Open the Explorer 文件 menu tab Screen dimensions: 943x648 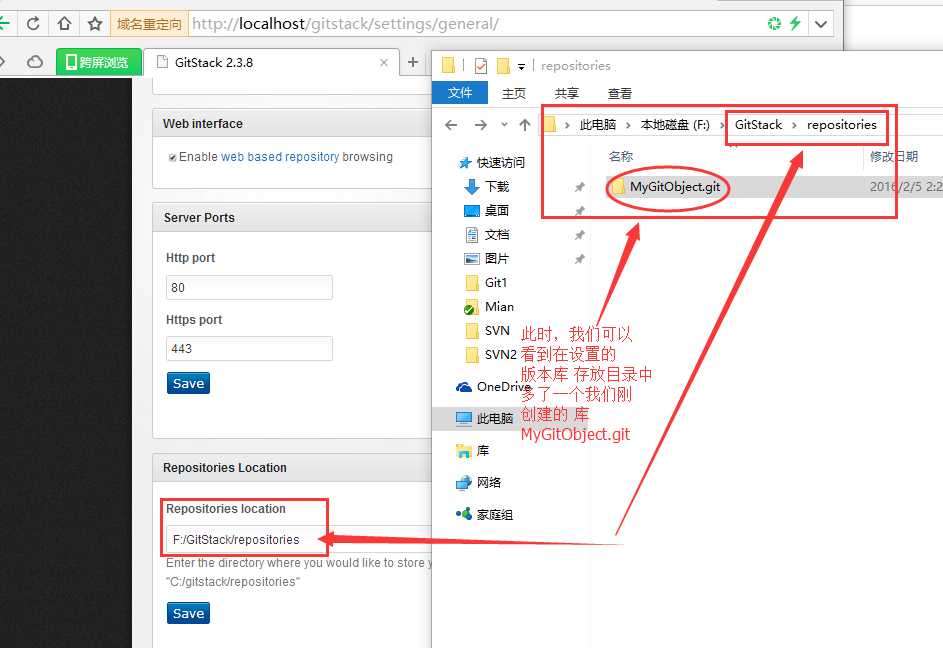pyautogui.click(x=460, y=93)
